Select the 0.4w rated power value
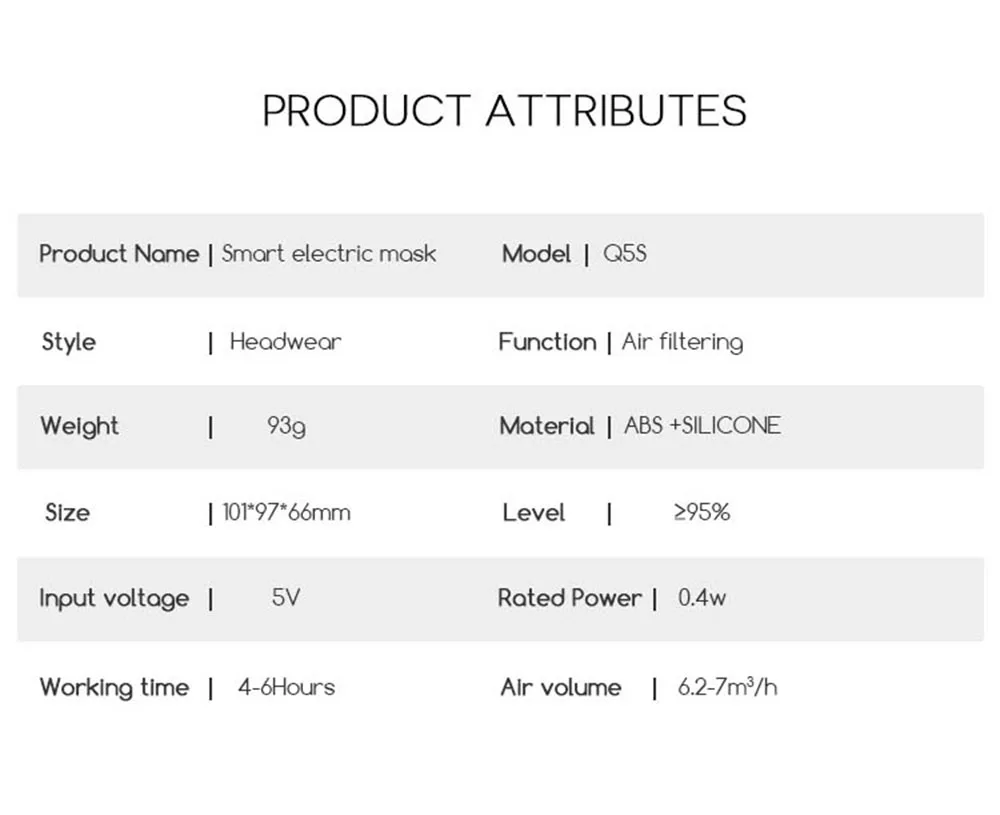 702,598
